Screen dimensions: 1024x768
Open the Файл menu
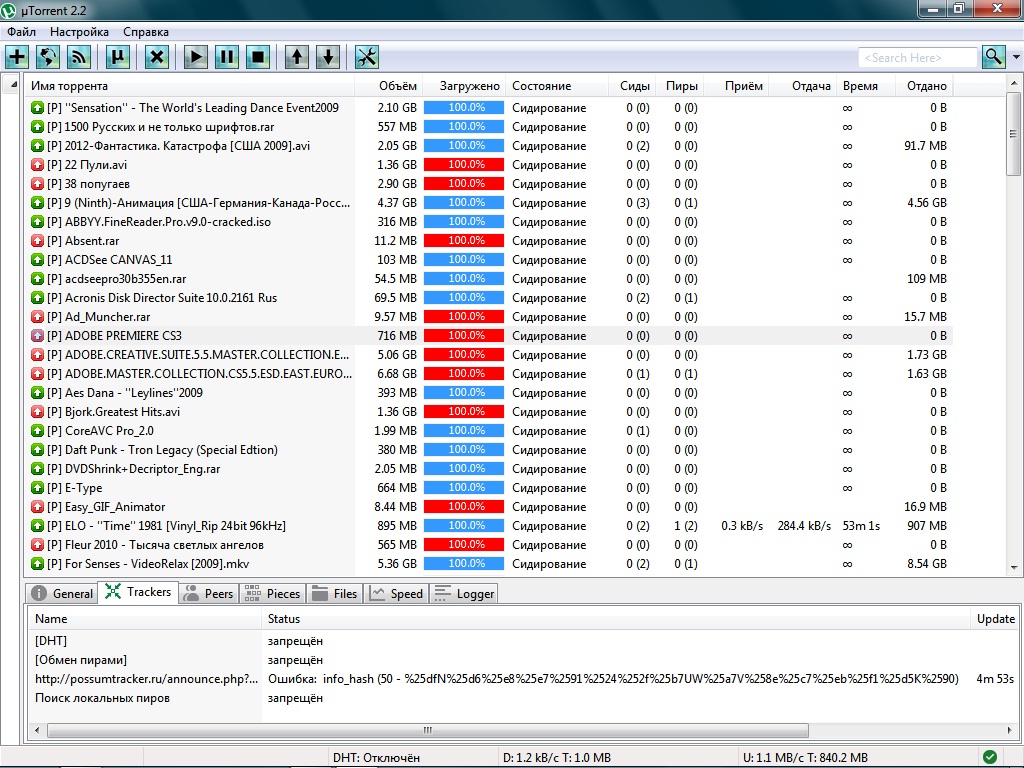pos(22,32)
